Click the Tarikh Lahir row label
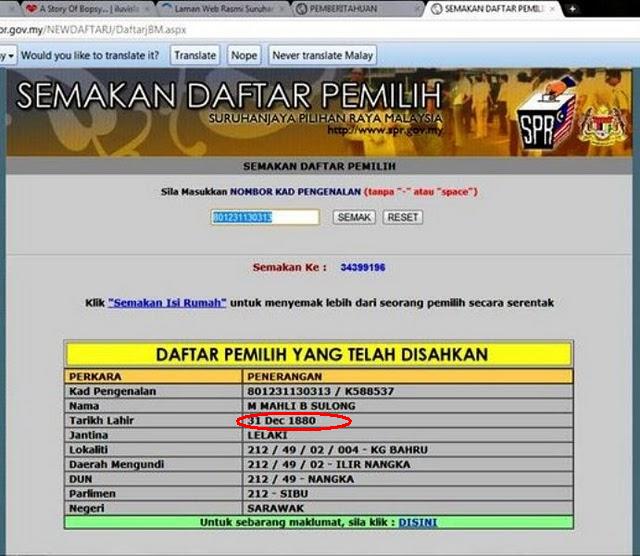The height and width of the screenshot is (556, 640). point(101,420)
